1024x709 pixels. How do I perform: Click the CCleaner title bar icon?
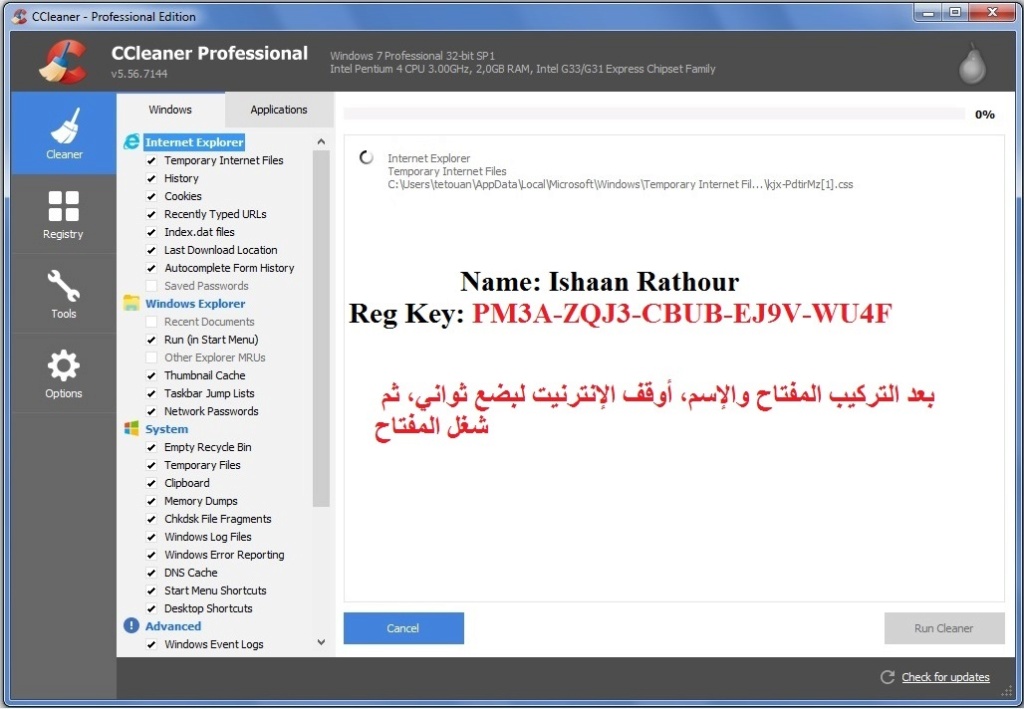(20, 16)
